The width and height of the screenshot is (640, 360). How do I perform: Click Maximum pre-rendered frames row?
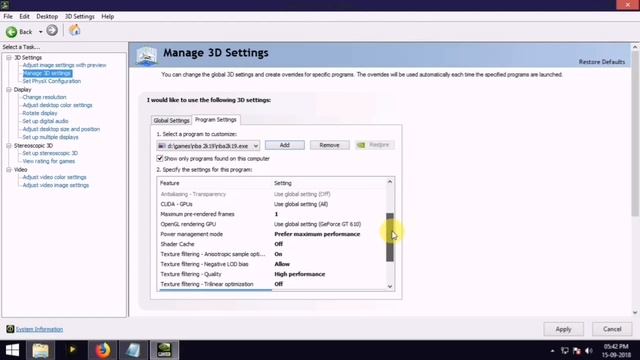[x=272, y=214]
